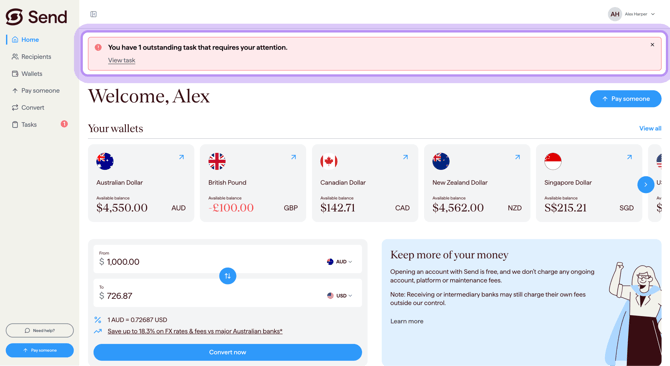Open the Save up to 18.3% link
670x366 pixels.
tap(195, 331)
